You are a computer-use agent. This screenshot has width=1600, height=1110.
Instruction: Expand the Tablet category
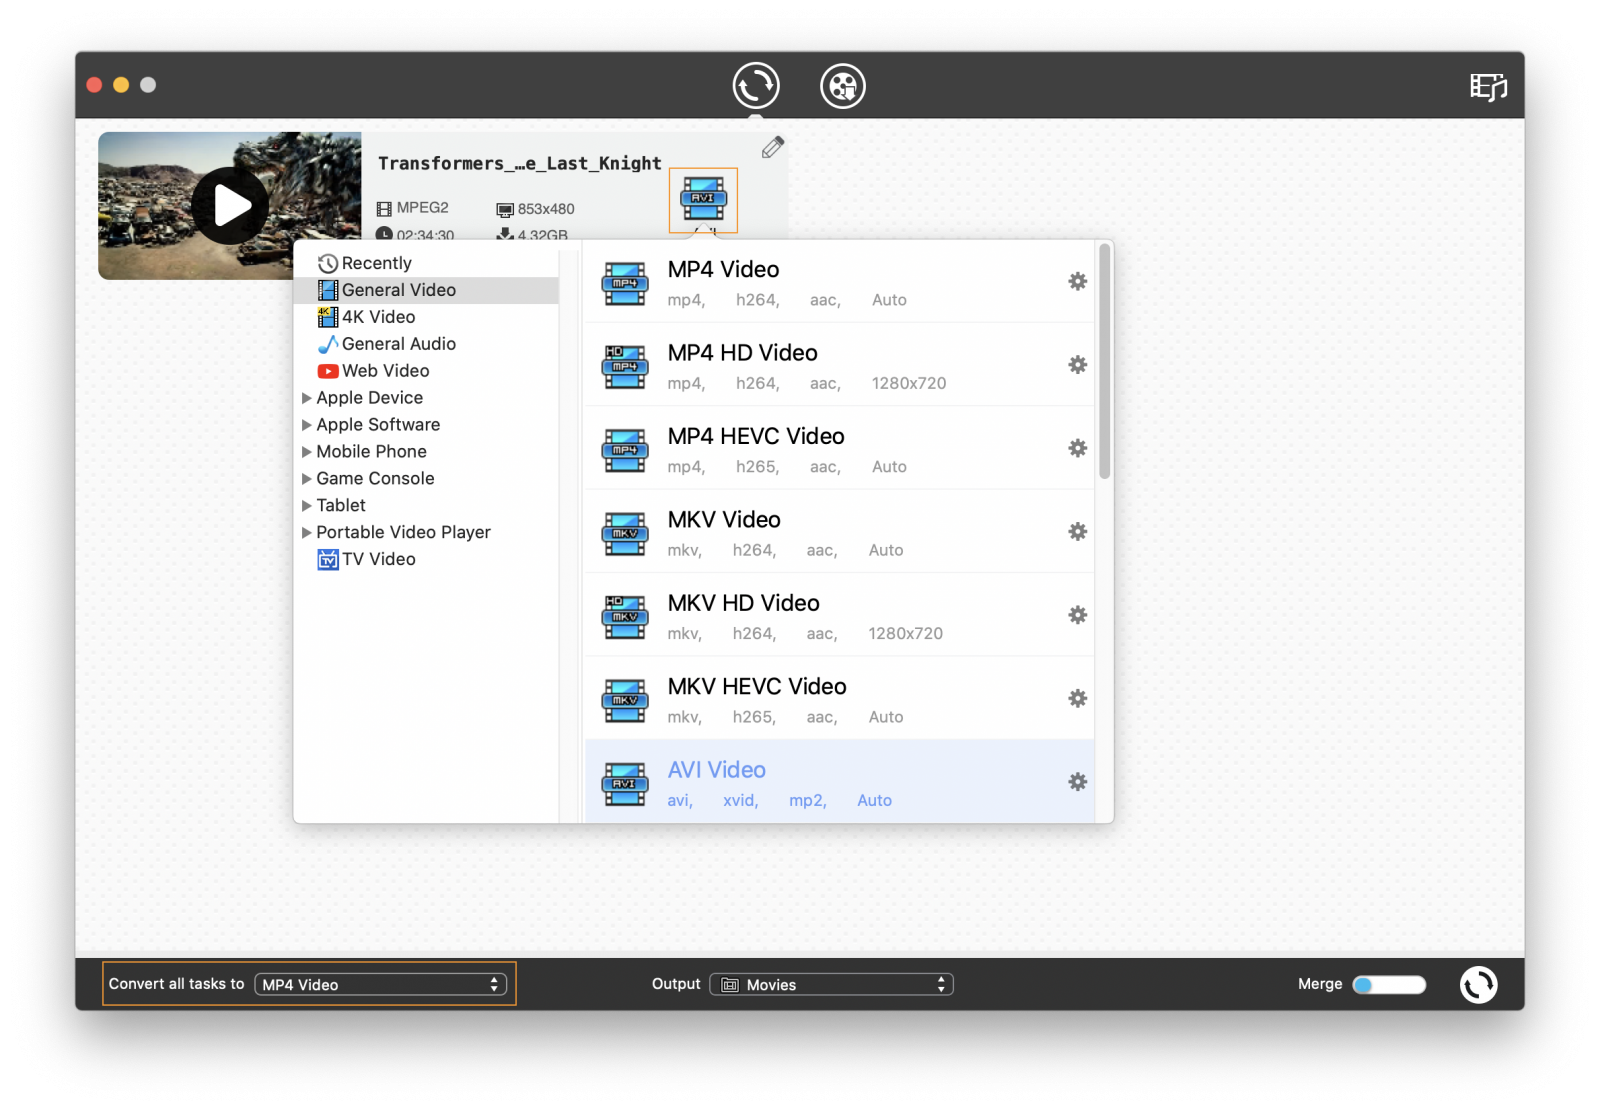pyautogui.click(x=307, y=506)
